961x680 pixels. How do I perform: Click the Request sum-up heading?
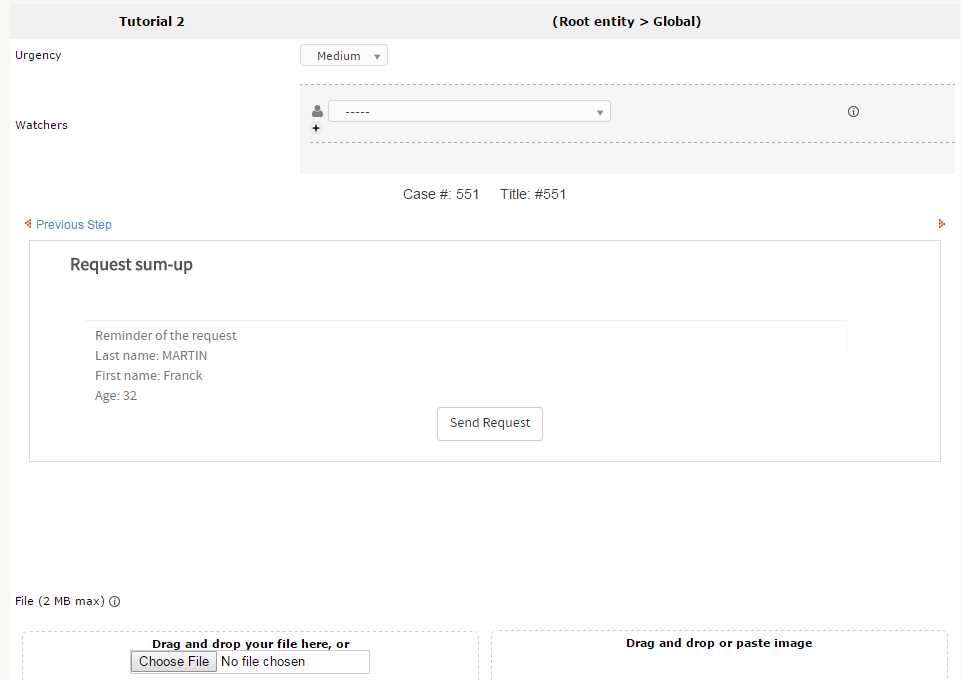click(x=131, y=265)
